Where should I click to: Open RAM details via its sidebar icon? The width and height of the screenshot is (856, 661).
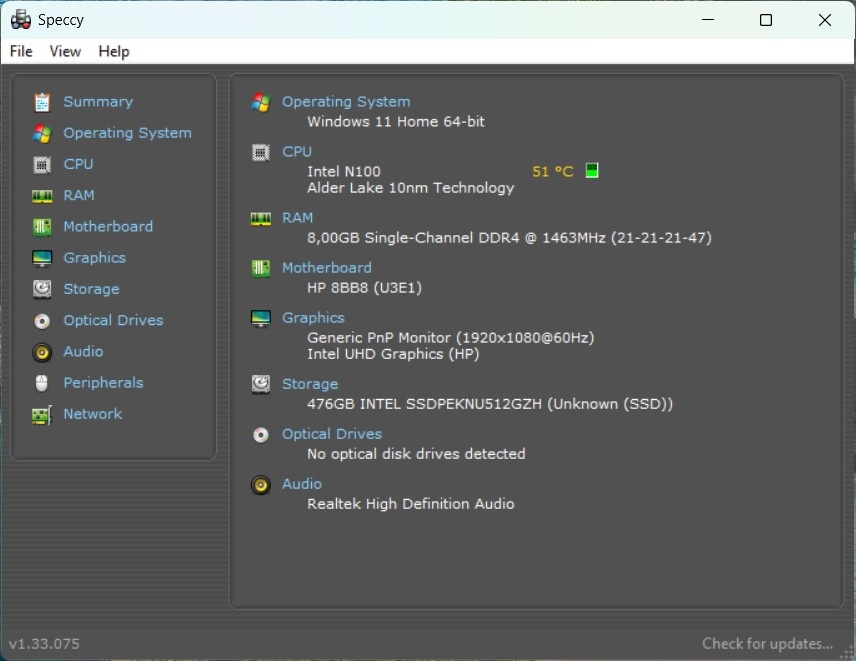click(42, 195)
